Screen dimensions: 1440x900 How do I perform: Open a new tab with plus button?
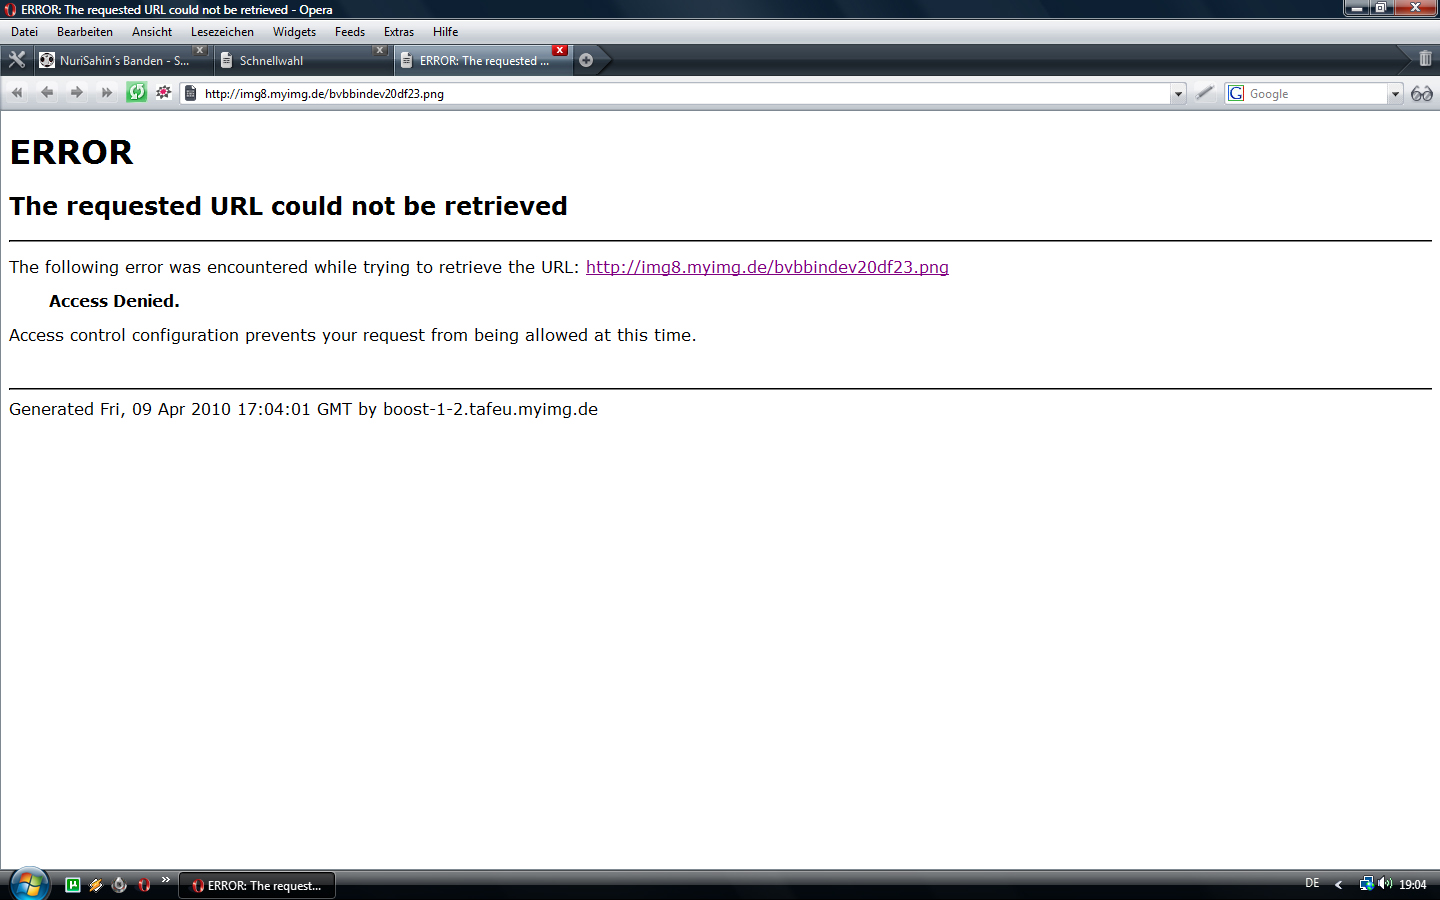coord(586,60)
